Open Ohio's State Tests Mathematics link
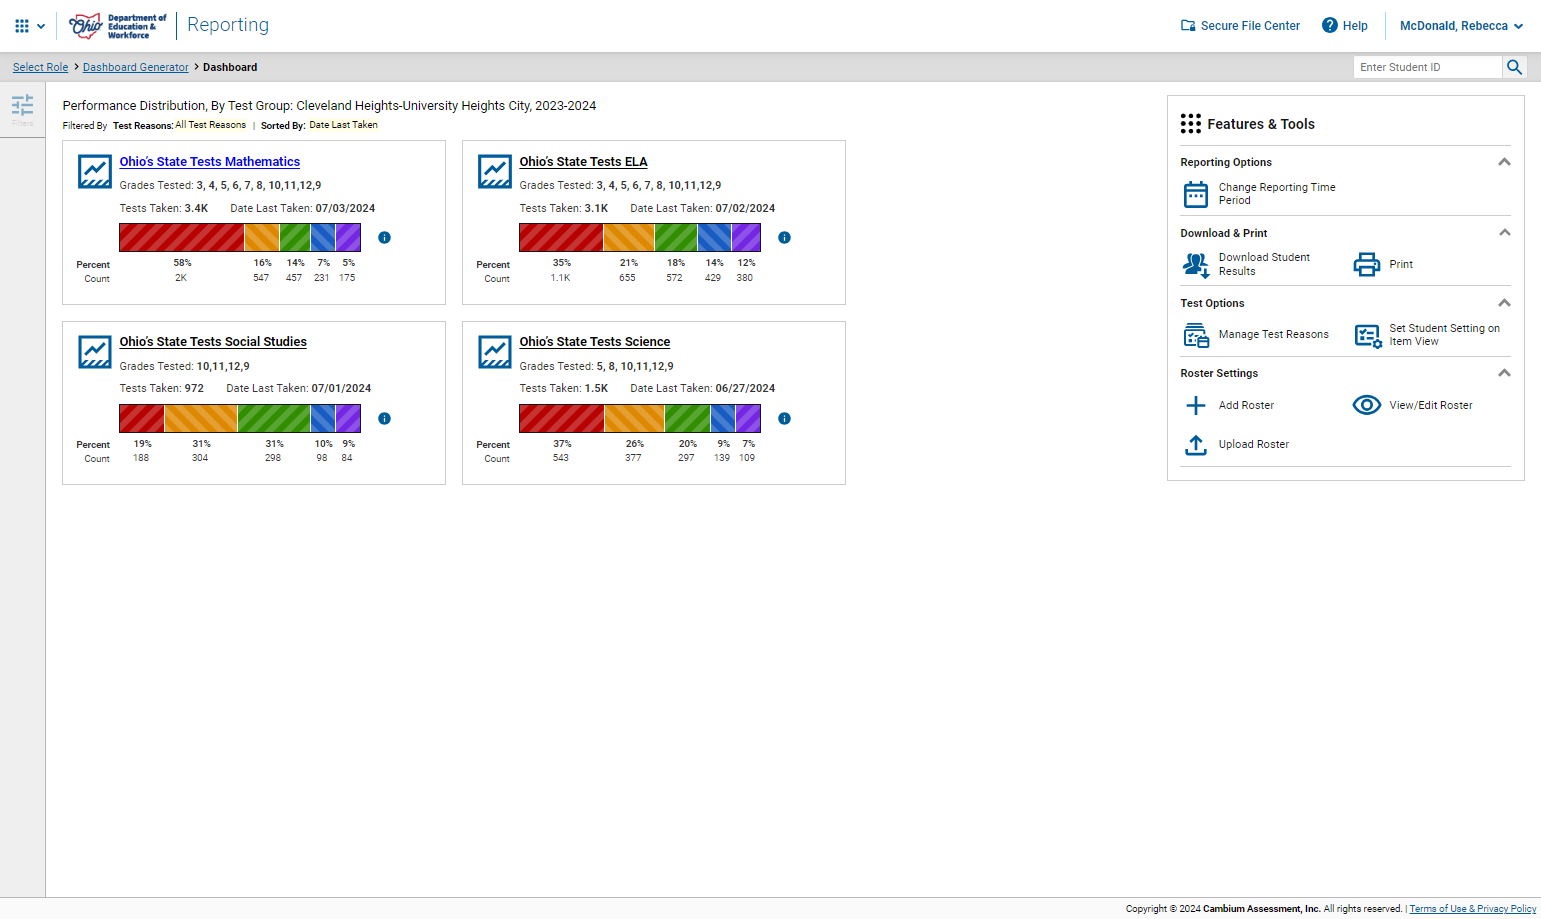This screenshot has width=1541, height=919. coord(210,162)
